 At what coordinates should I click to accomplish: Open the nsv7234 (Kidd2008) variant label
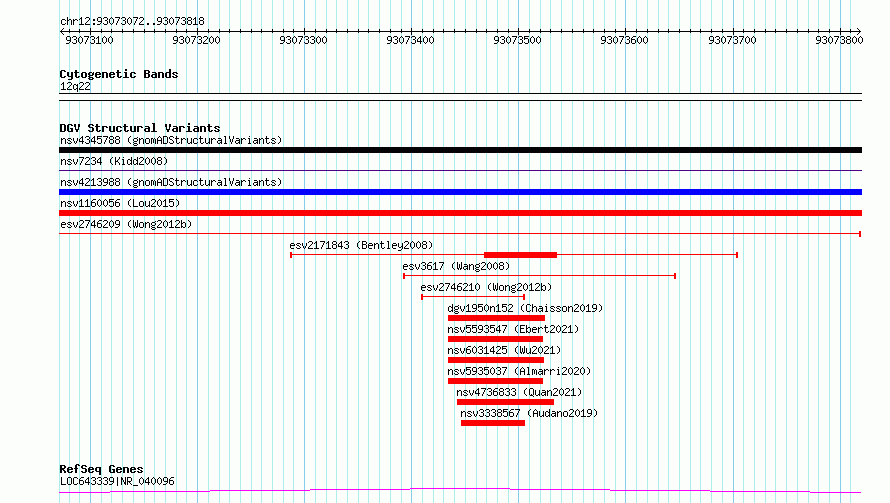[114, 161]
